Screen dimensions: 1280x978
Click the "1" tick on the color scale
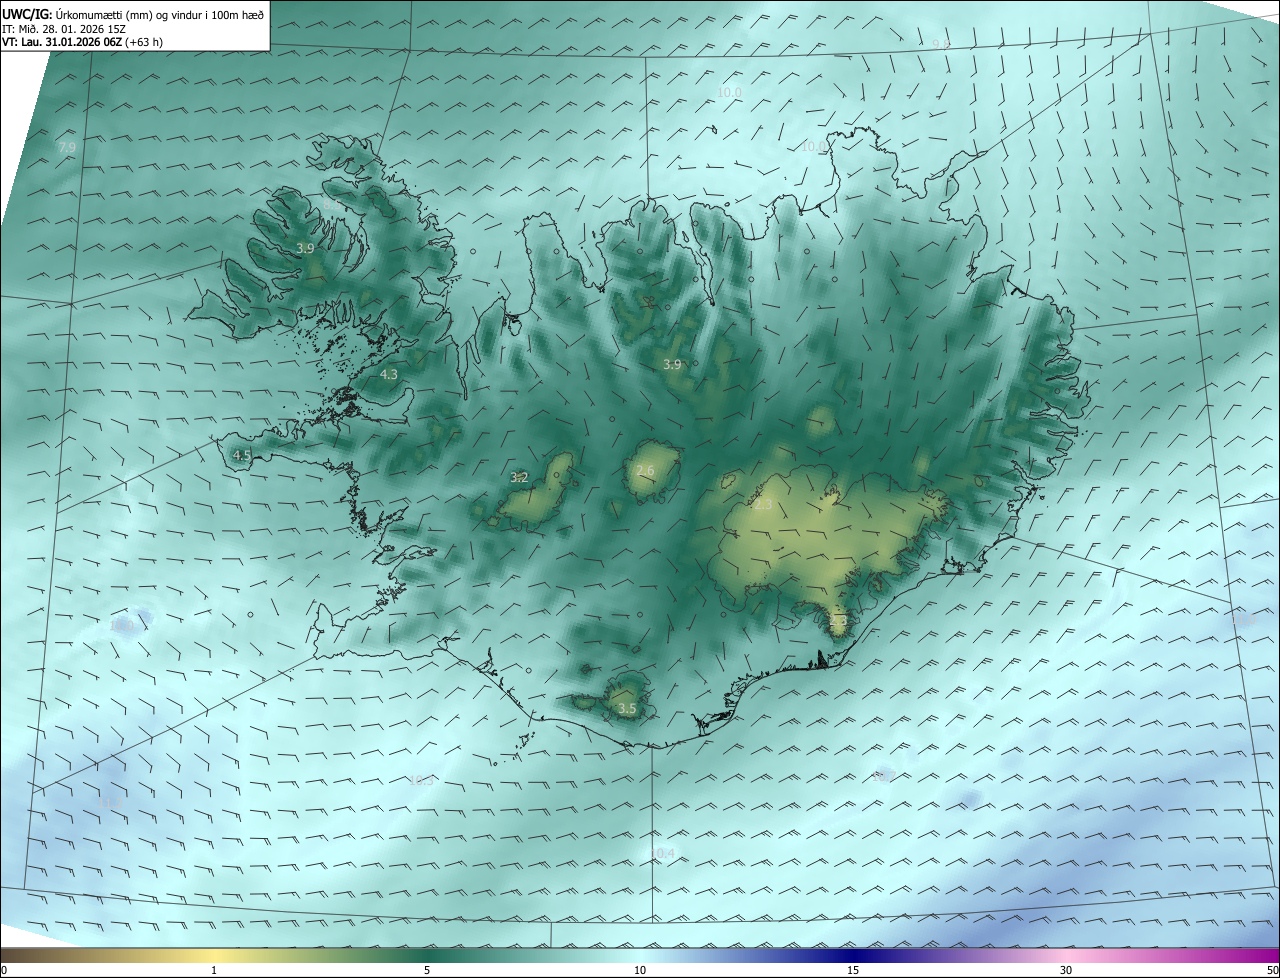coord(214,970)
